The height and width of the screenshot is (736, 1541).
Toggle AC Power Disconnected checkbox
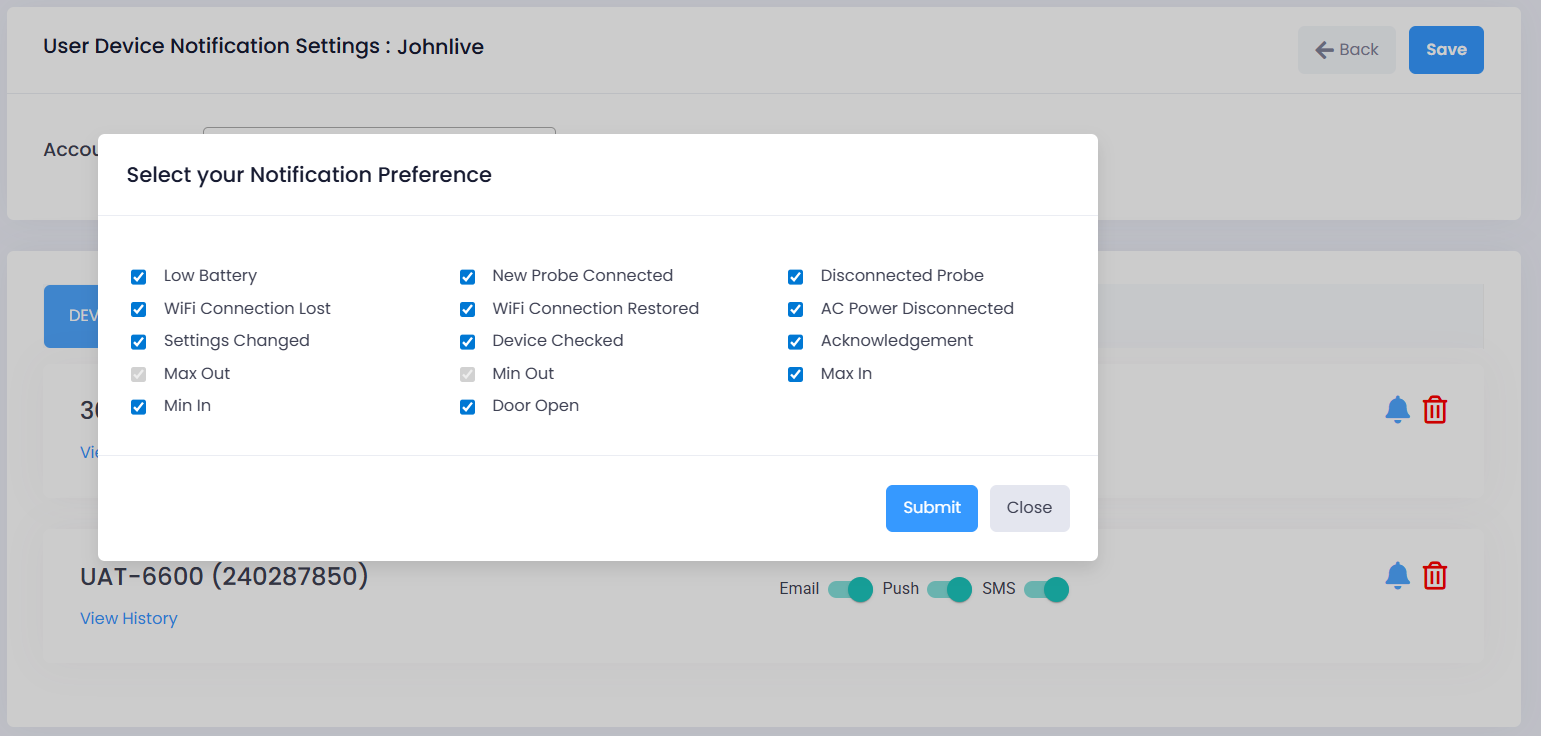pyautogui.click(x=796, y=309)
